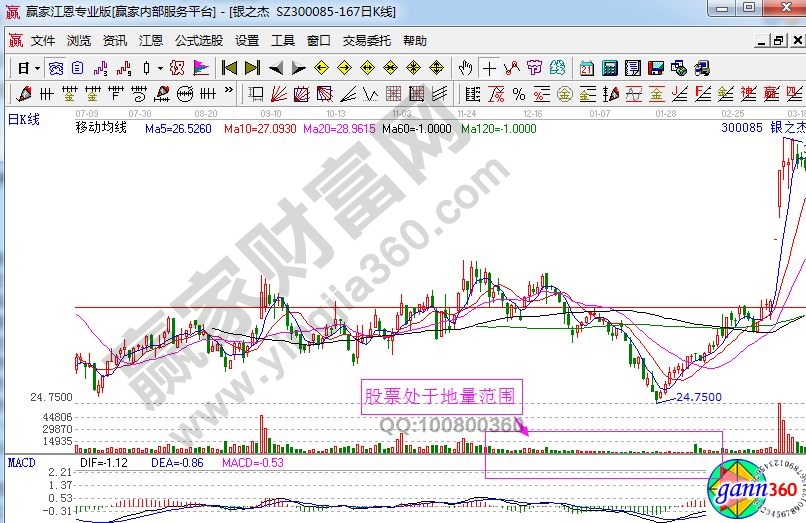The height and width of the screenshot is (523, 806).
Task: Click the colored flag icon
Action: pos(201,69)
